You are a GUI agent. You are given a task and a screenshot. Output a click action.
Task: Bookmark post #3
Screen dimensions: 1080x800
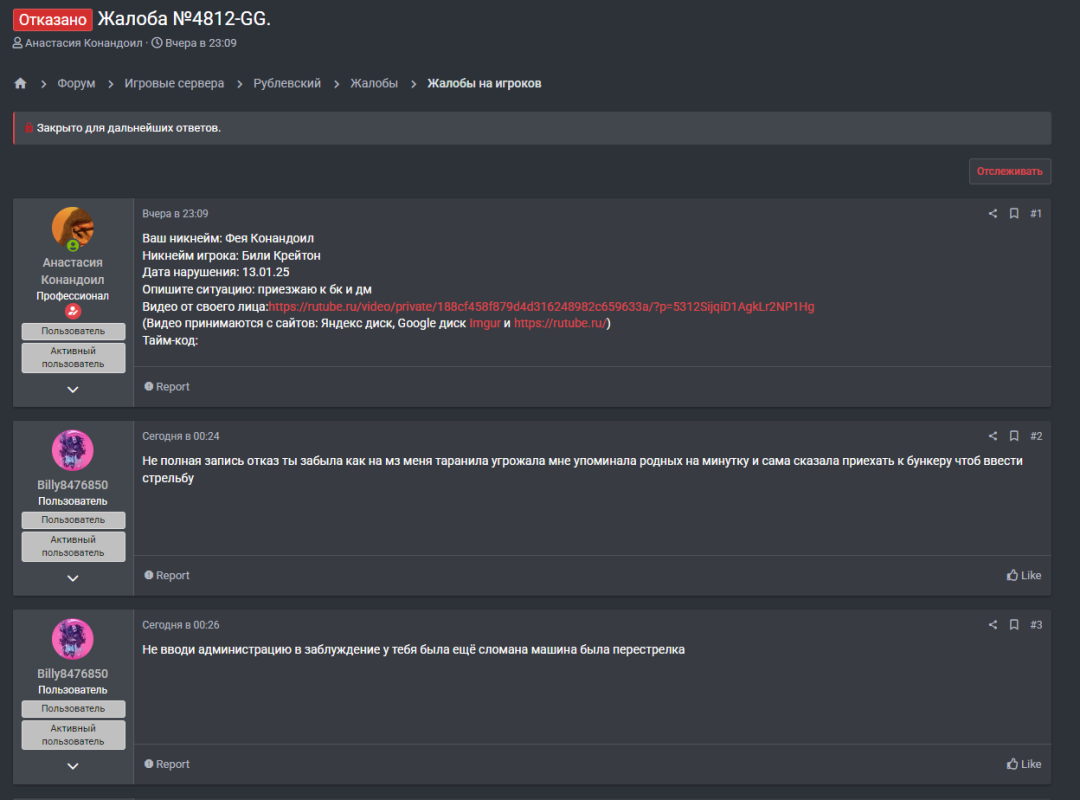coord(1014,625)
